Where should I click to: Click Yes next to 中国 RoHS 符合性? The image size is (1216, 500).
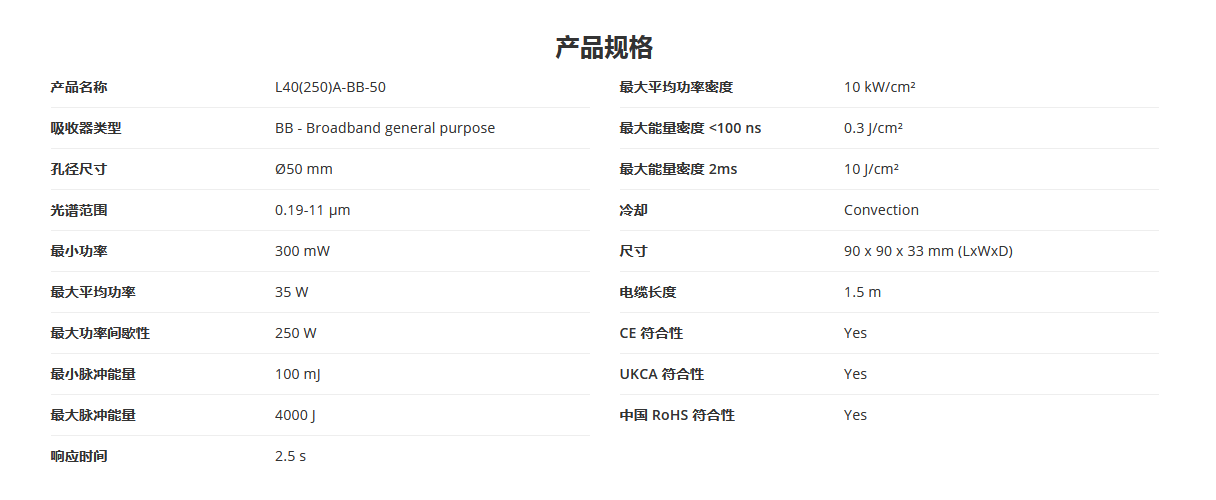click(x=855, y=415)
